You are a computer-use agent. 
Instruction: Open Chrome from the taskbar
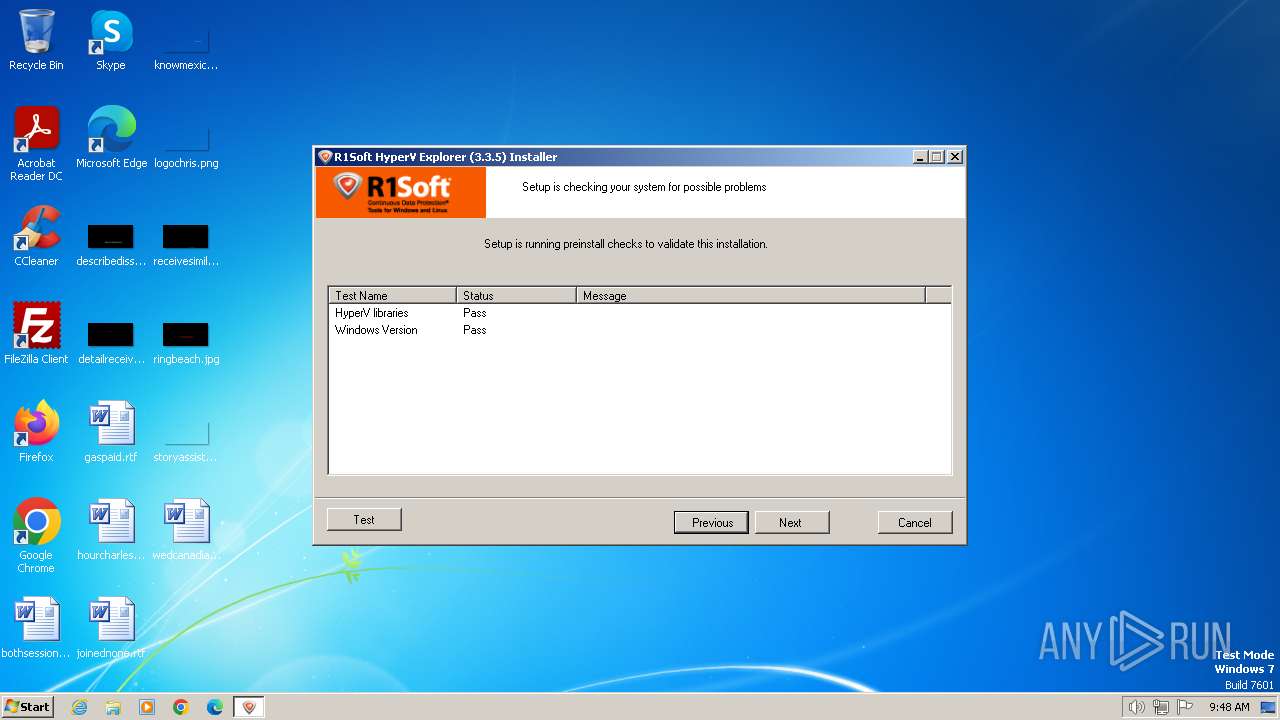click(x=181, y=707)
